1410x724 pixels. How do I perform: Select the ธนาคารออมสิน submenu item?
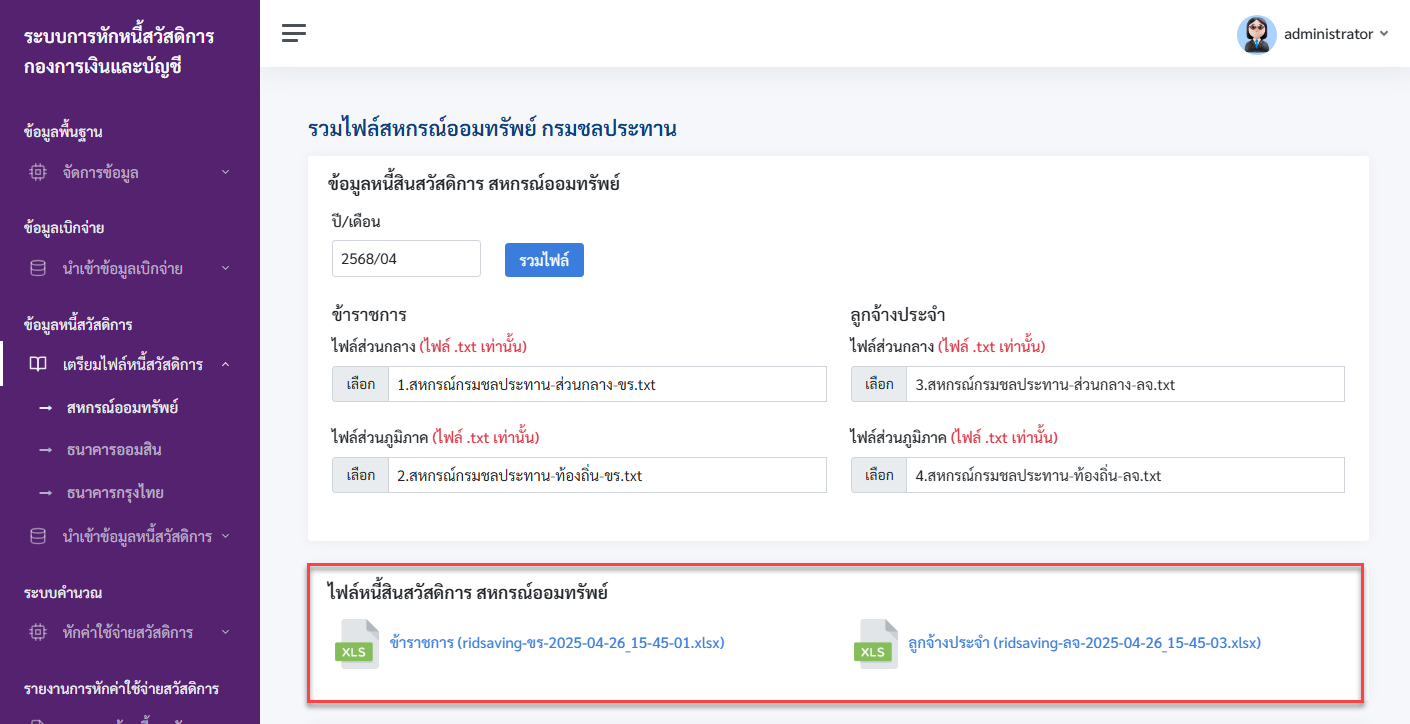pos(114,450)
